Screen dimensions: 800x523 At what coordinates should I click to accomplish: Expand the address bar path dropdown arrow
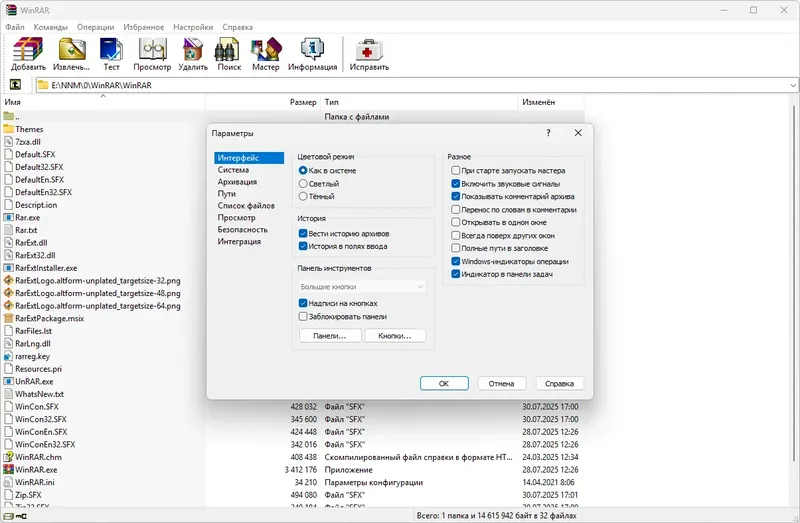point(793,85)
